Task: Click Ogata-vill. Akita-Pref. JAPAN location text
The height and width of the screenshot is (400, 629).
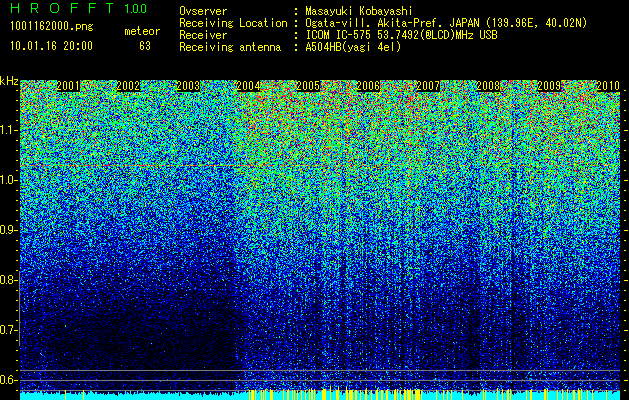Action: coord(446,23)
